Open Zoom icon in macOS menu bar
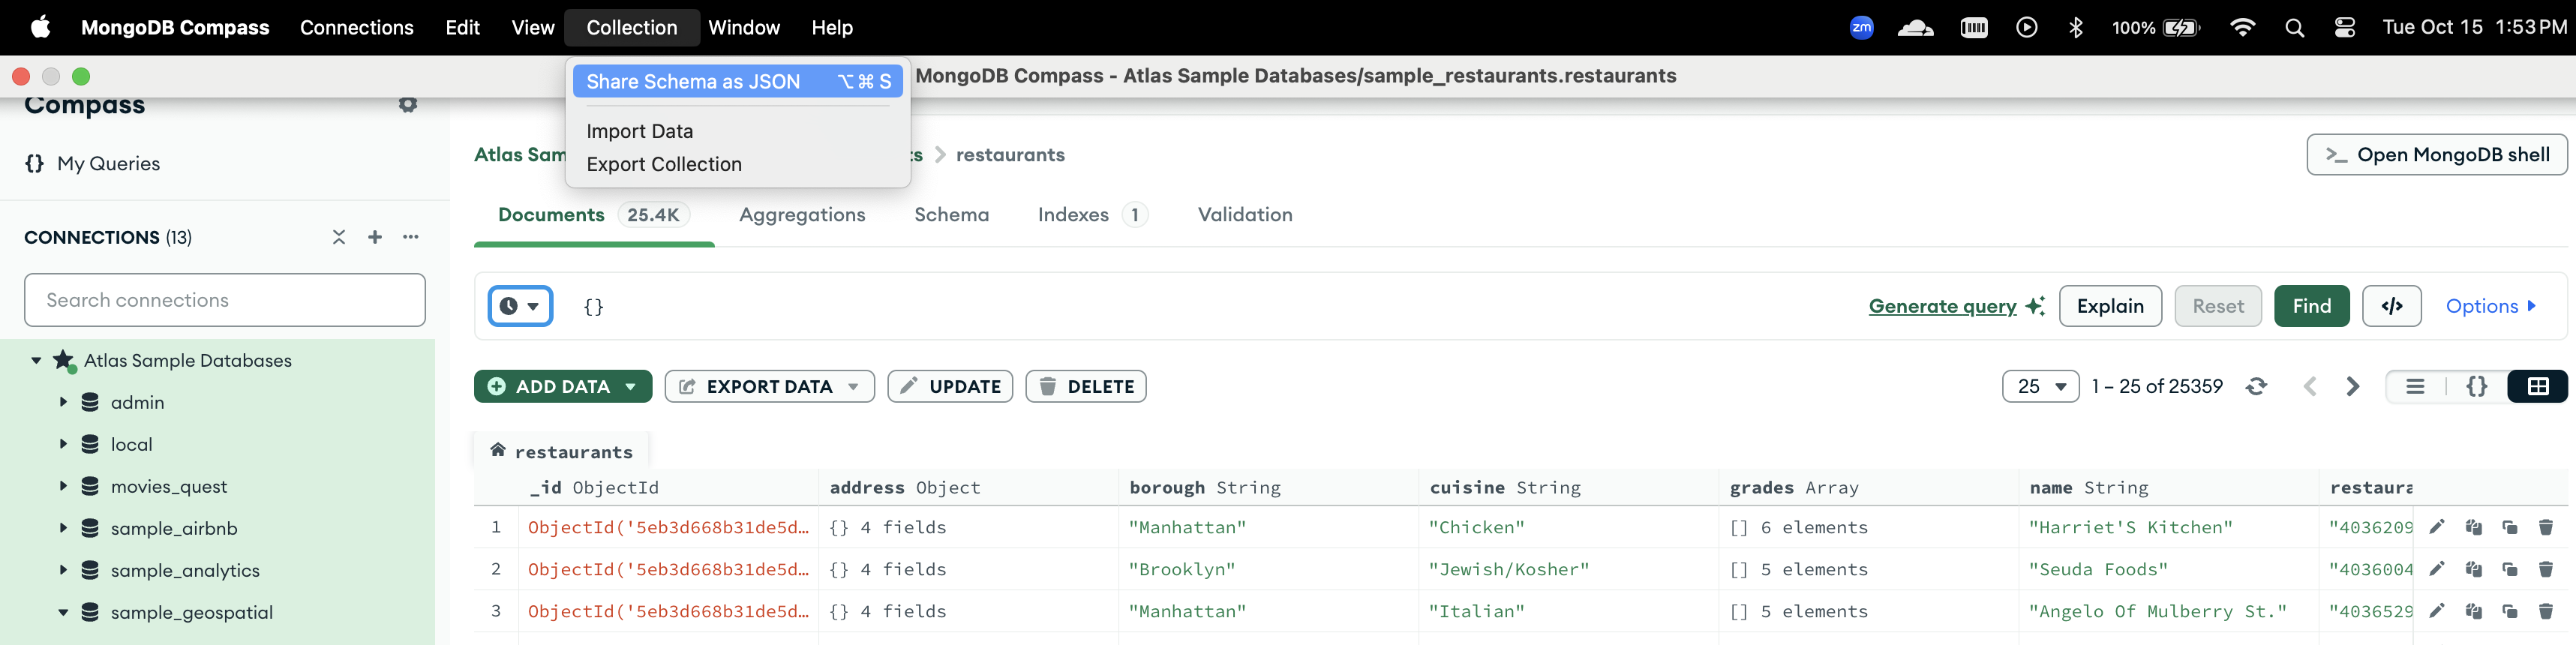The width and height of the screenshot is (2576, 645). tap(1861, 27)
